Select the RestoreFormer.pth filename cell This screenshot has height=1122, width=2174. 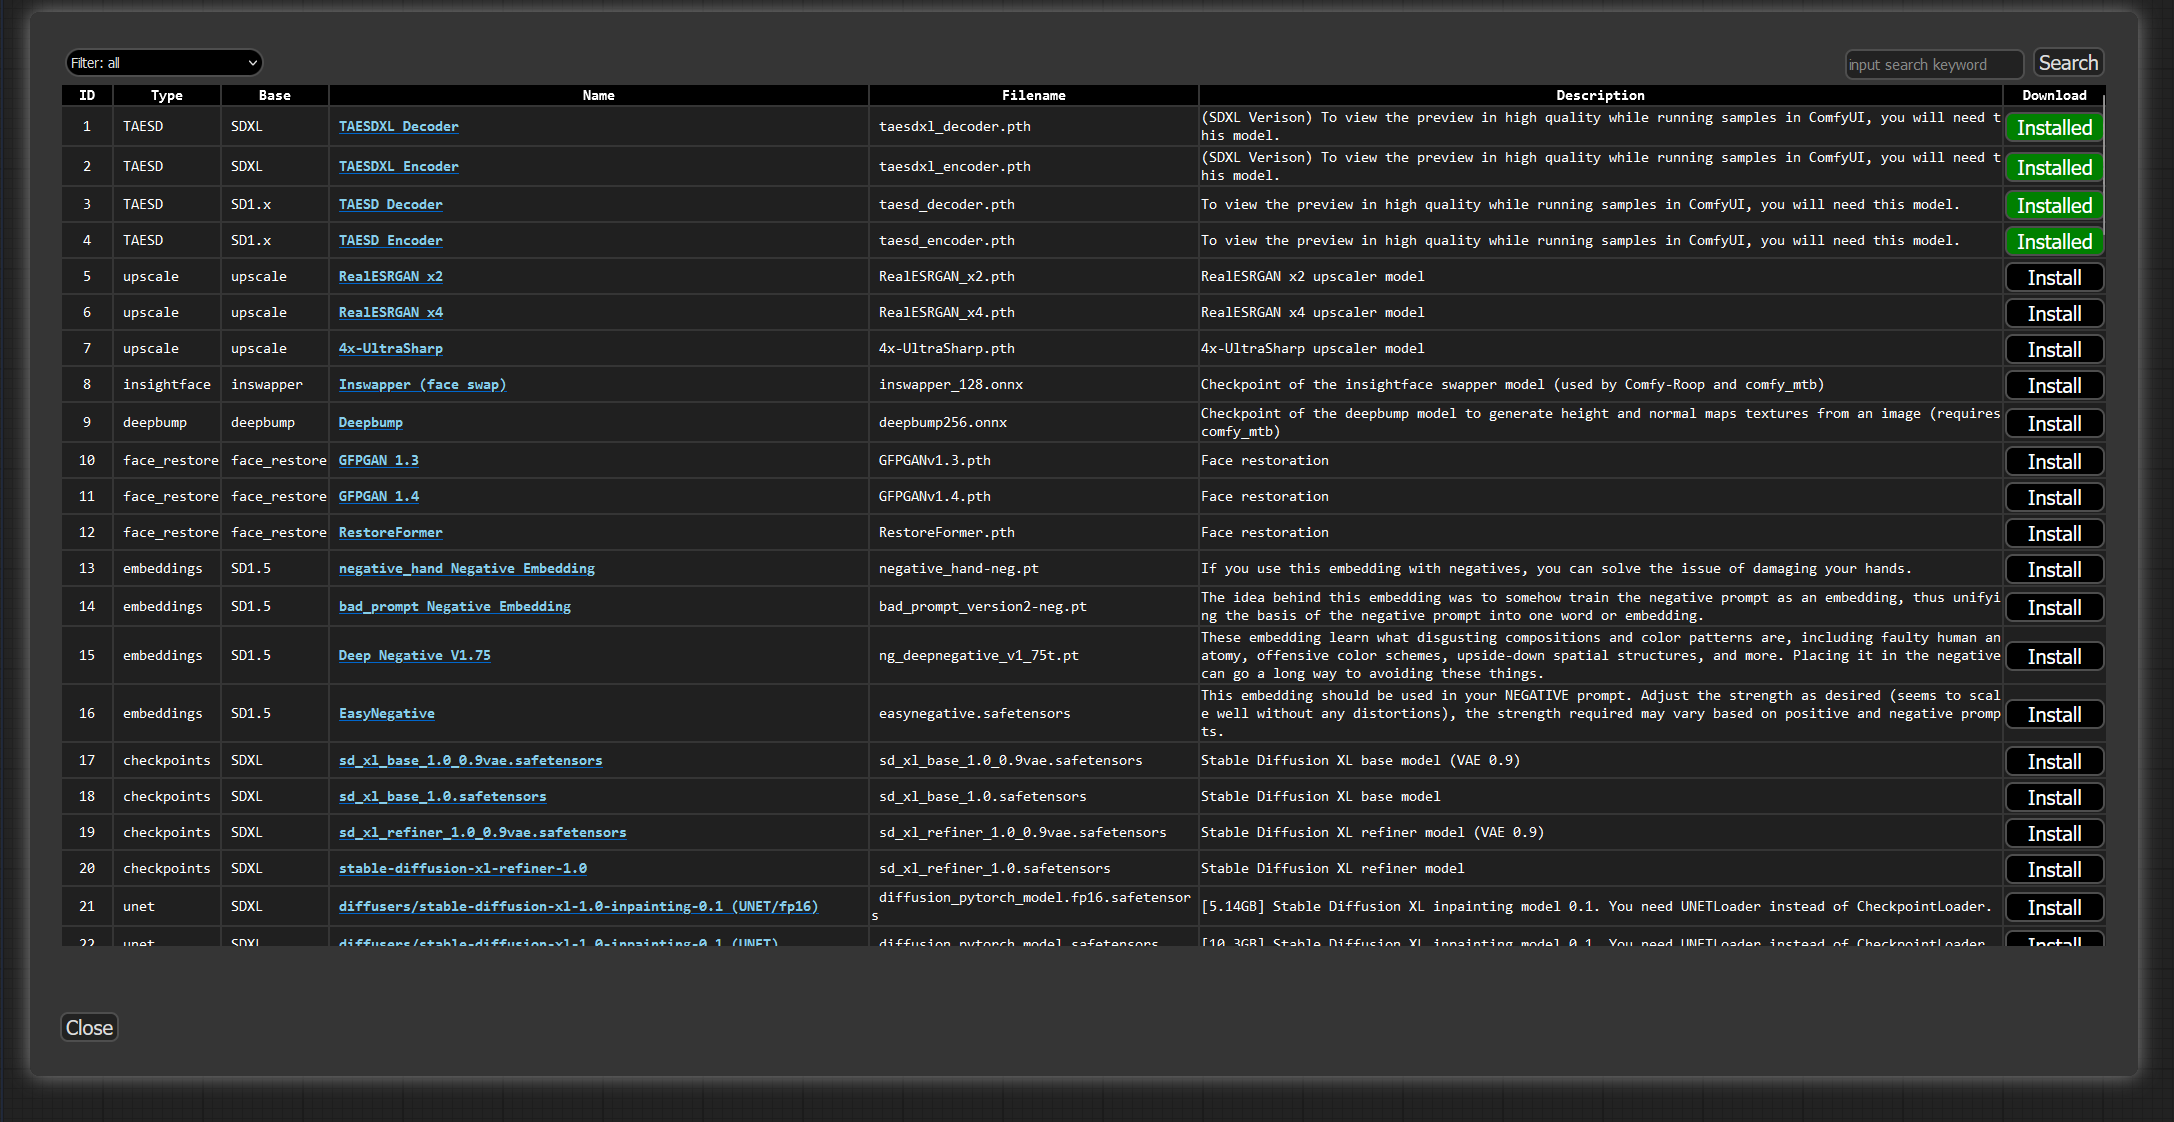1034,532
